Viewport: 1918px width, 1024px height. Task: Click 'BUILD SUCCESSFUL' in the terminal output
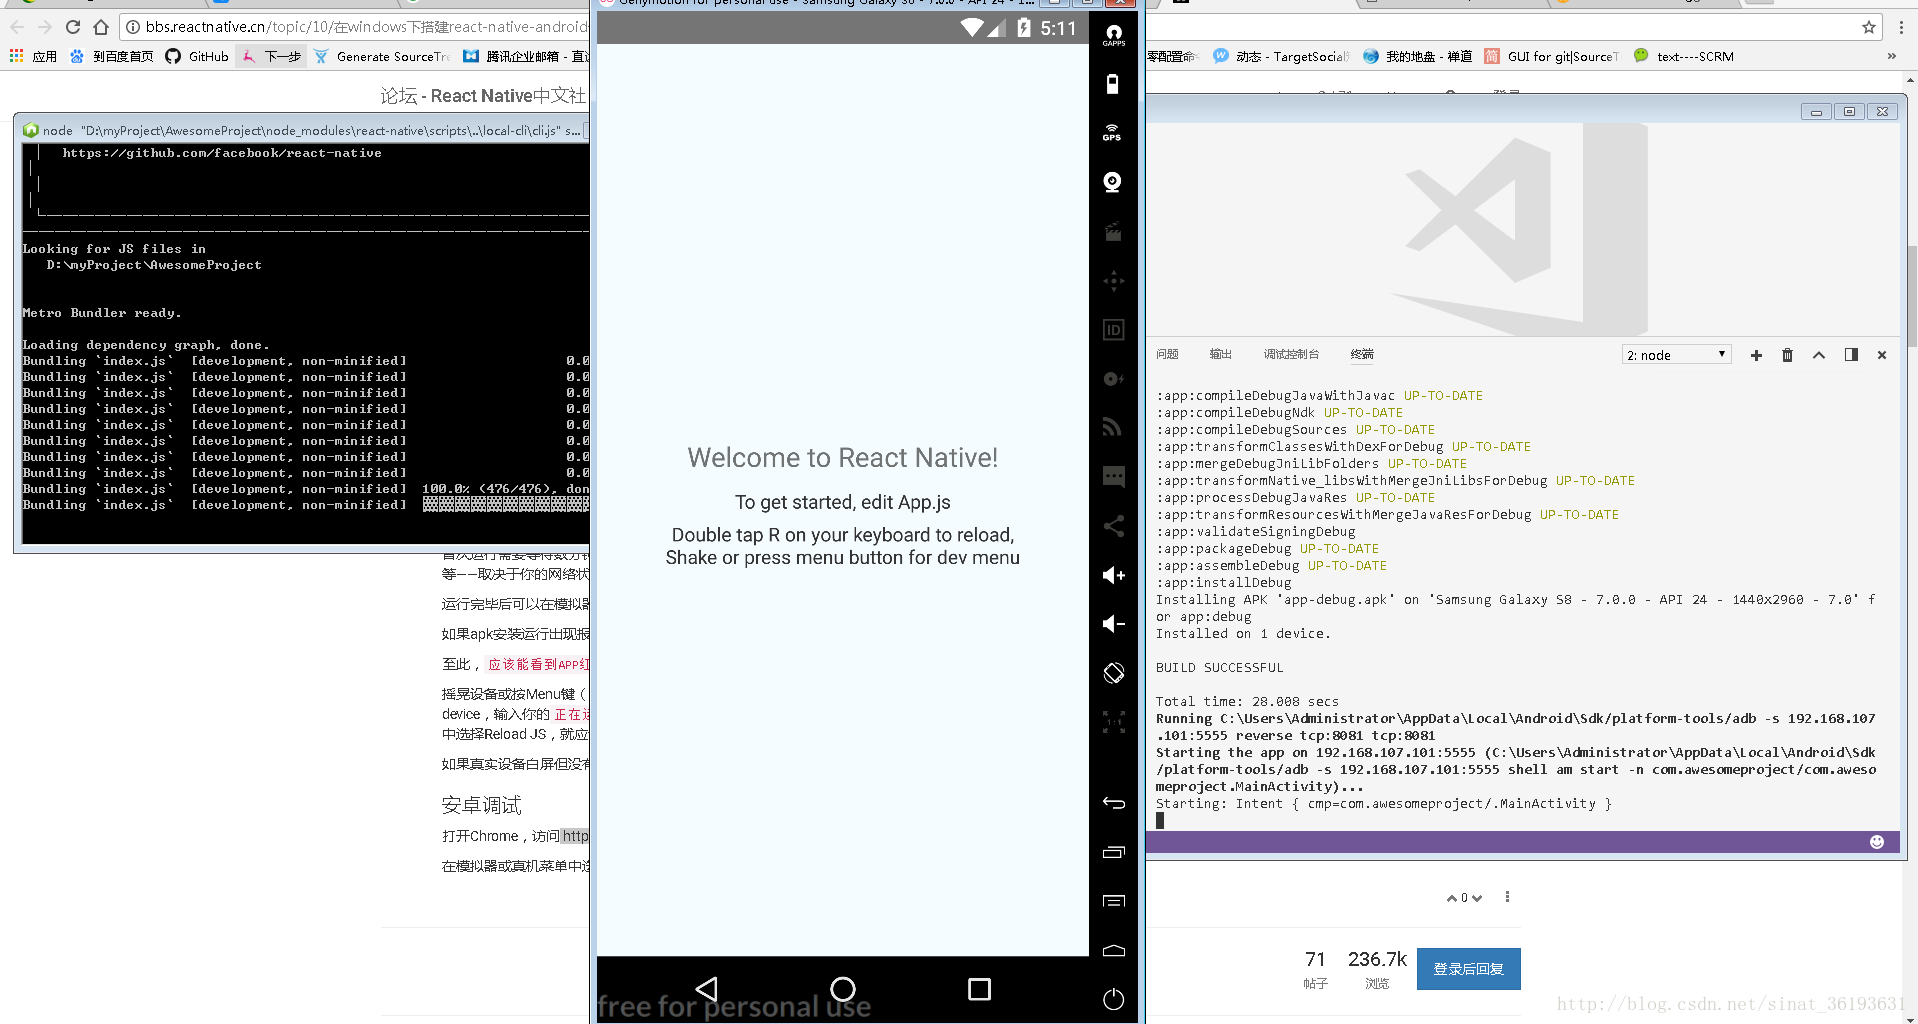coord(1219,667)
